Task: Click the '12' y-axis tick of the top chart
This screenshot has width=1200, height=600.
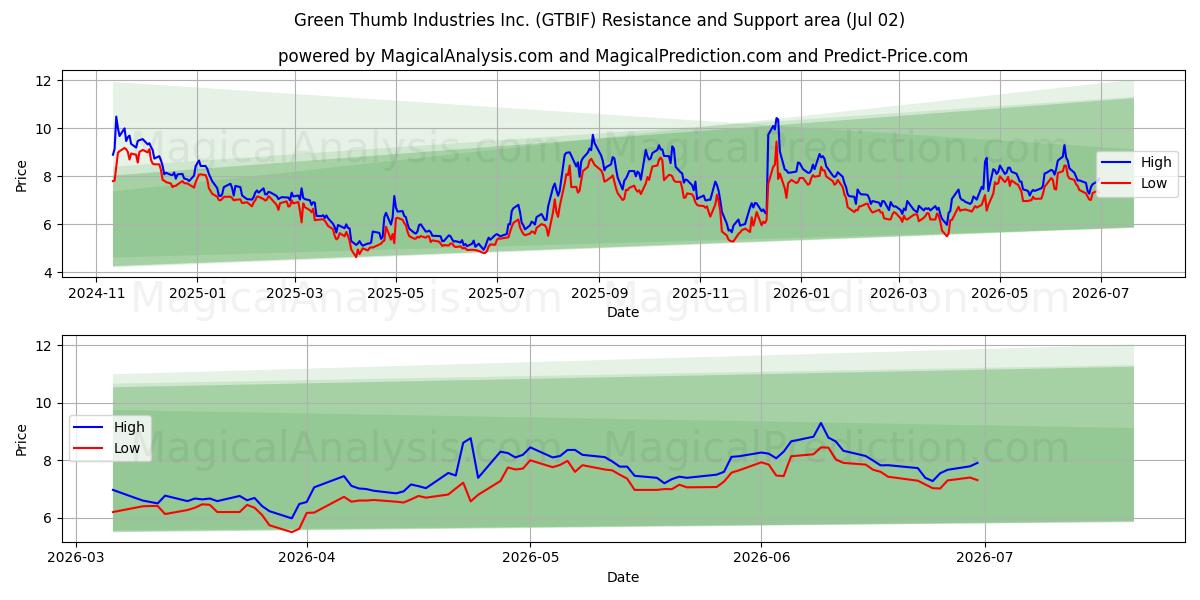Action: click(45, 80)
